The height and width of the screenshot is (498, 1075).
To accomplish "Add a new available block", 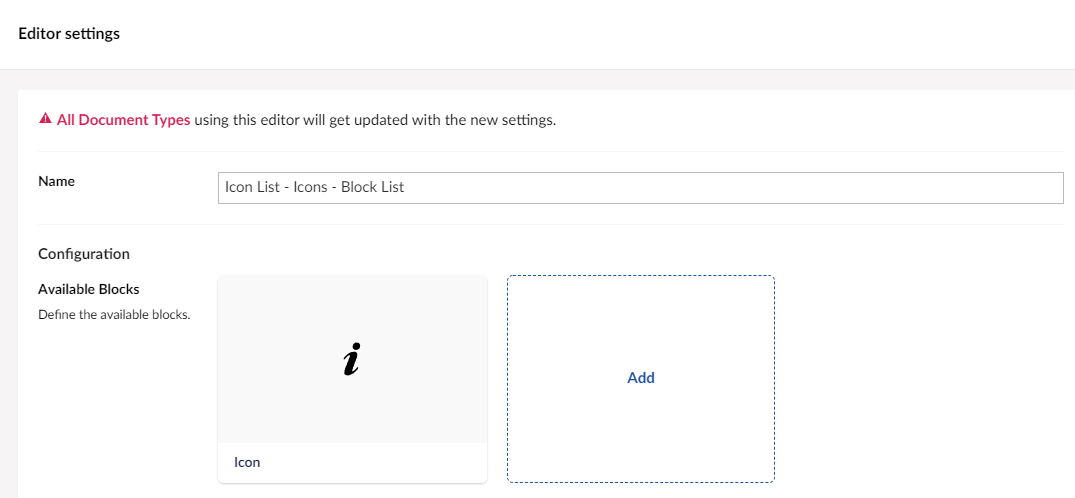I will coord(641,379).
